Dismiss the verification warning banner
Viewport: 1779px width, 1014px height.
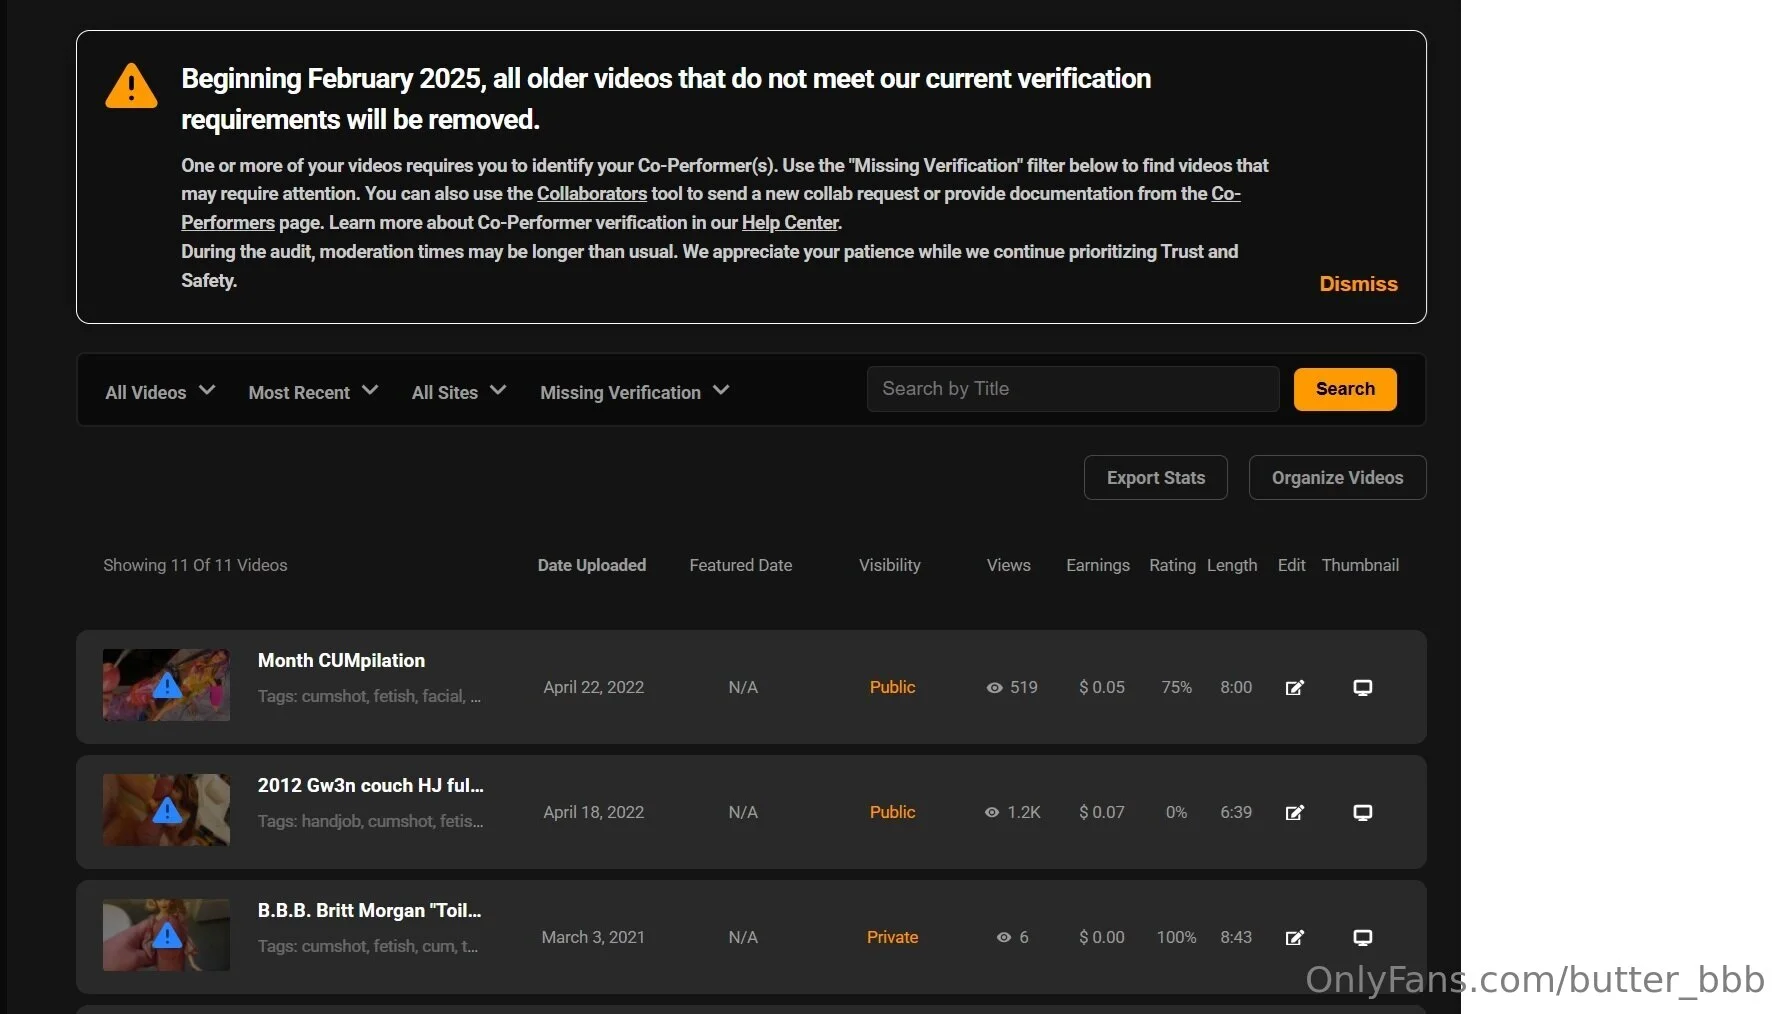point(1358,284)
